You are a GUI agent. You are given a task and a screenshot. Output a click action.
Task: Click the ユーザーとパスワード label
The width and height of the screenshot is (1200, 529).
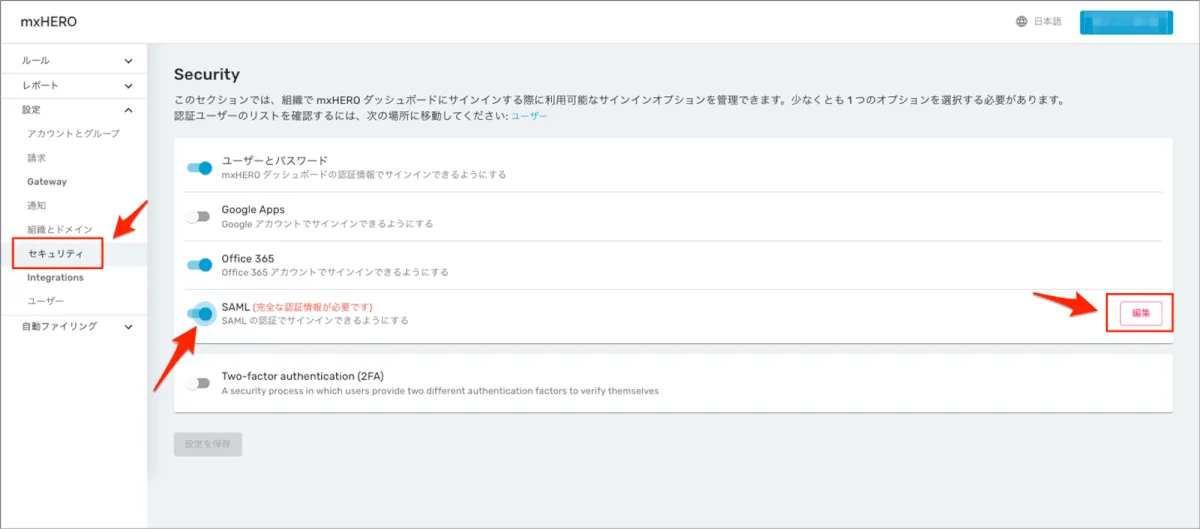click(x=275, y=160)
